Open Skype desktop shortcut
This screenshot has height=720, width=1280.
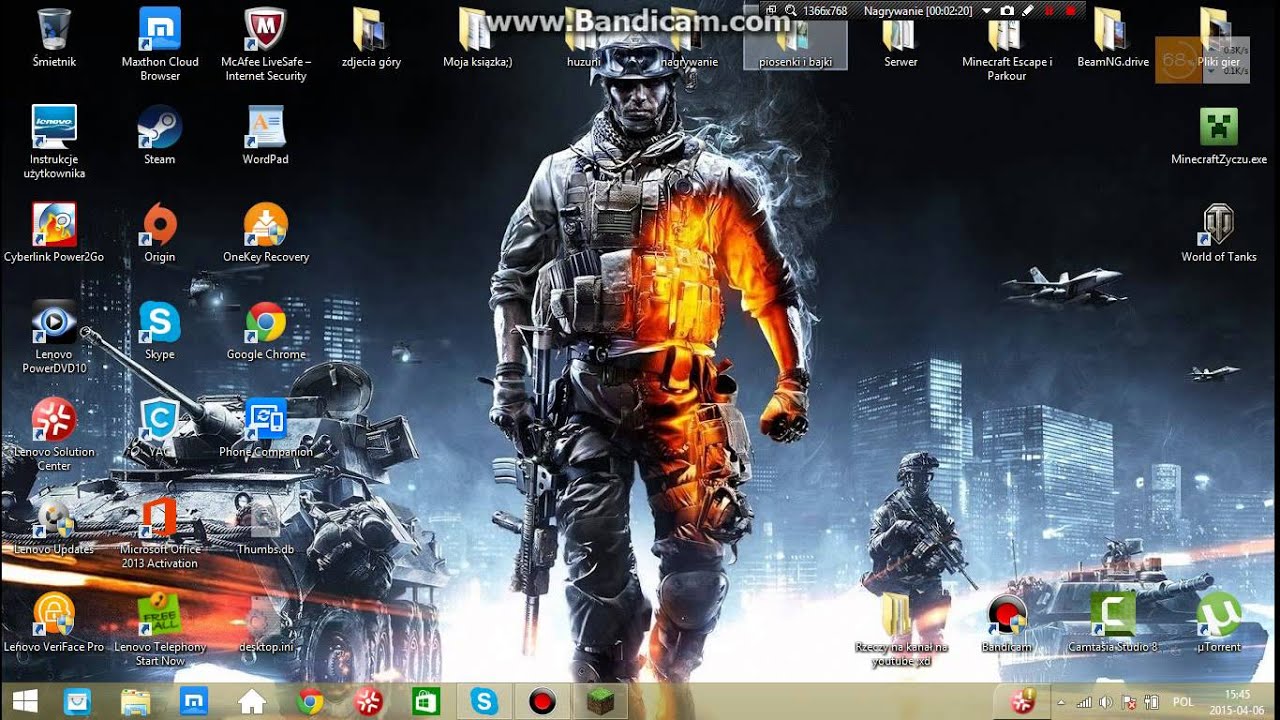click(x=160, y=331)
